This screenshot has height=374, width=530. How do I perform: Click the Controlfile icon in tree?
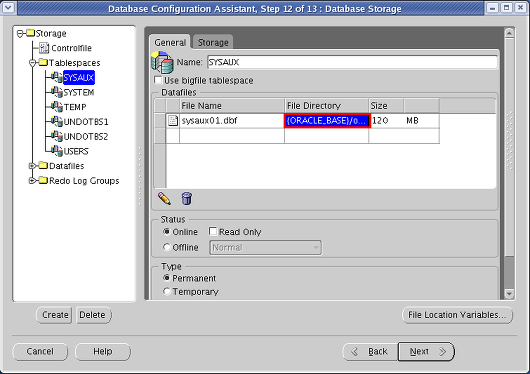[44, 48]
